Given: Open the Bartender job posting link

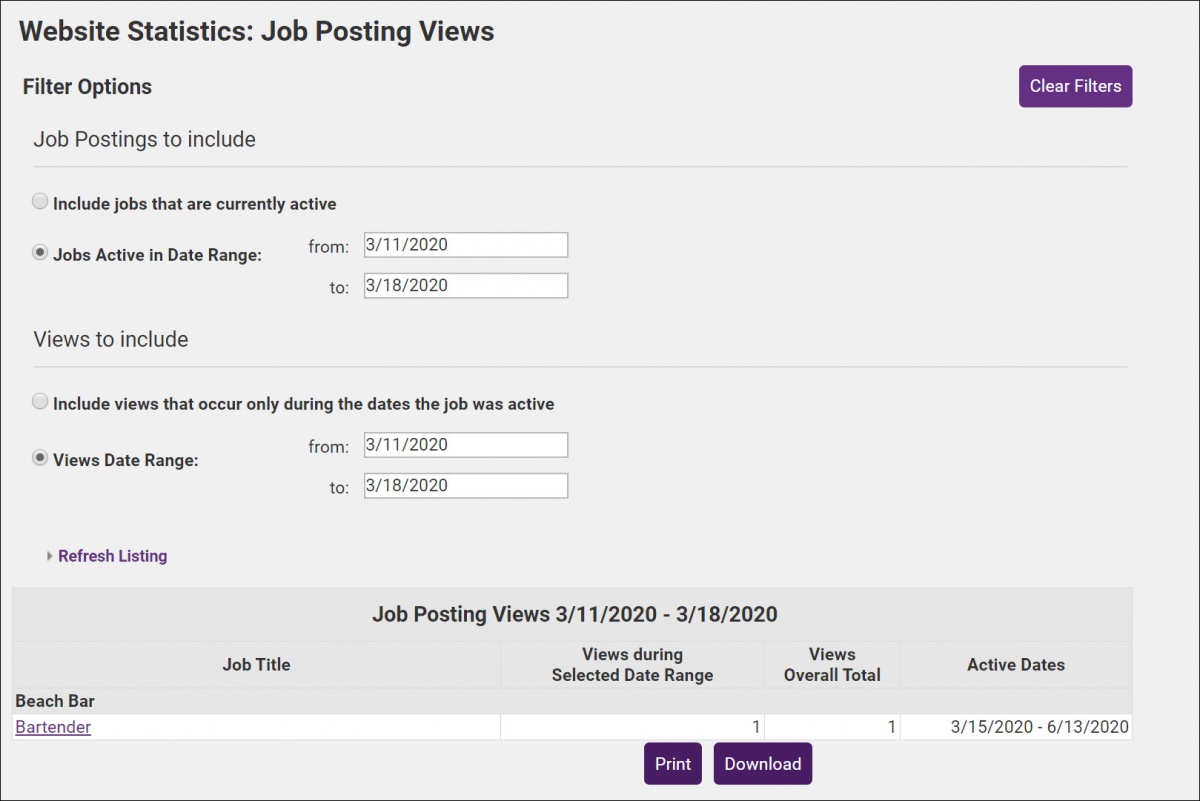Looking at the screenshot, I should point(53,727).
